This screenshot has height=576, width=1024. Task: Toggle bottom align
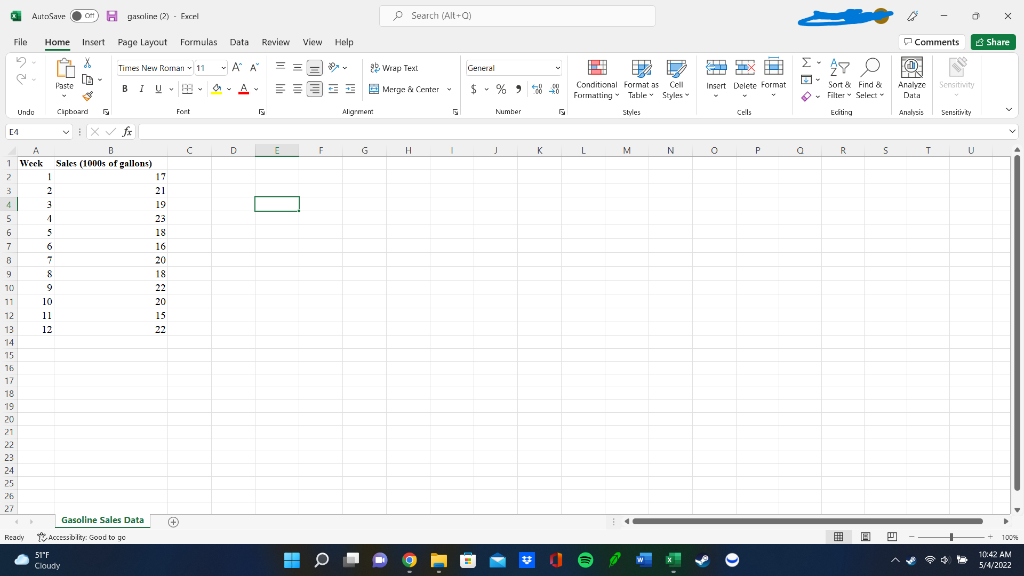pyautogui.click(x=314, y=68)
